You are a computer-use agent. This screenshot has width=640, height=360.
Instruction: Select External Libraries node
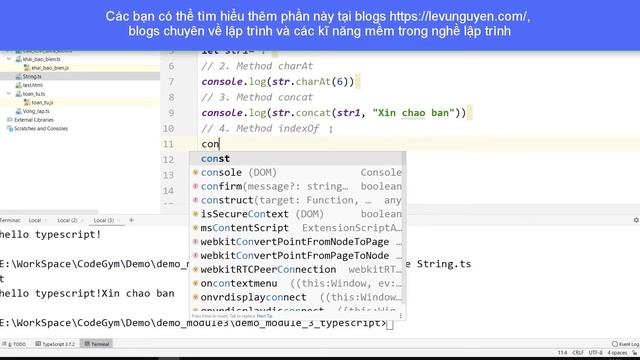[x=34, y=120]
